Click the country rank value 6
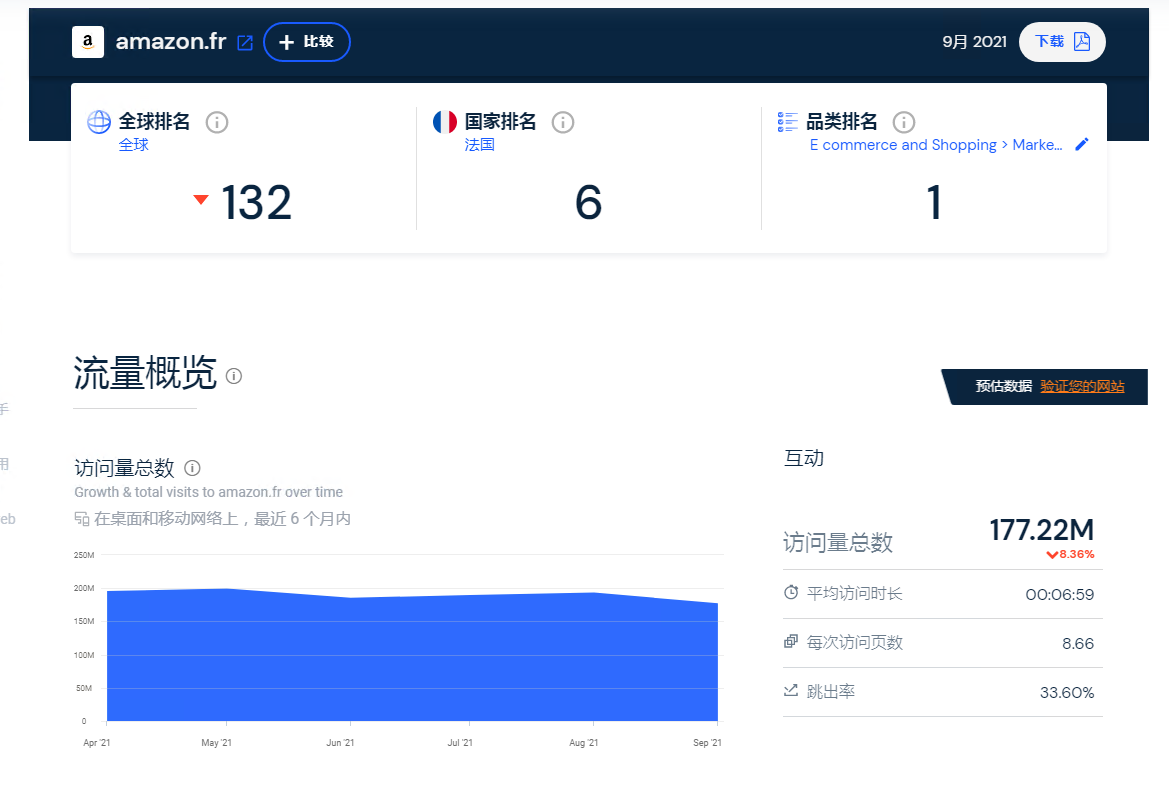 pyautogui.click(x=588, y=202)
